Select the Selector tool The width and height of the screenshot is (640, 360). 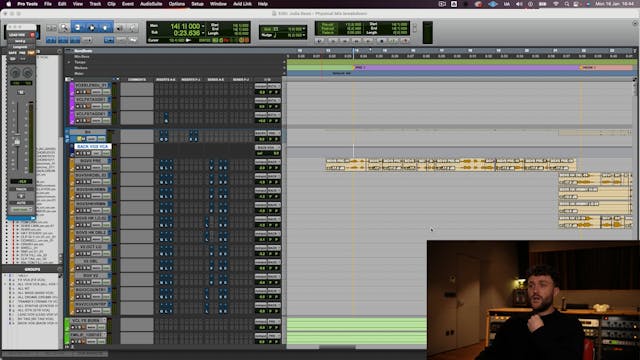(x=91, y=28)
